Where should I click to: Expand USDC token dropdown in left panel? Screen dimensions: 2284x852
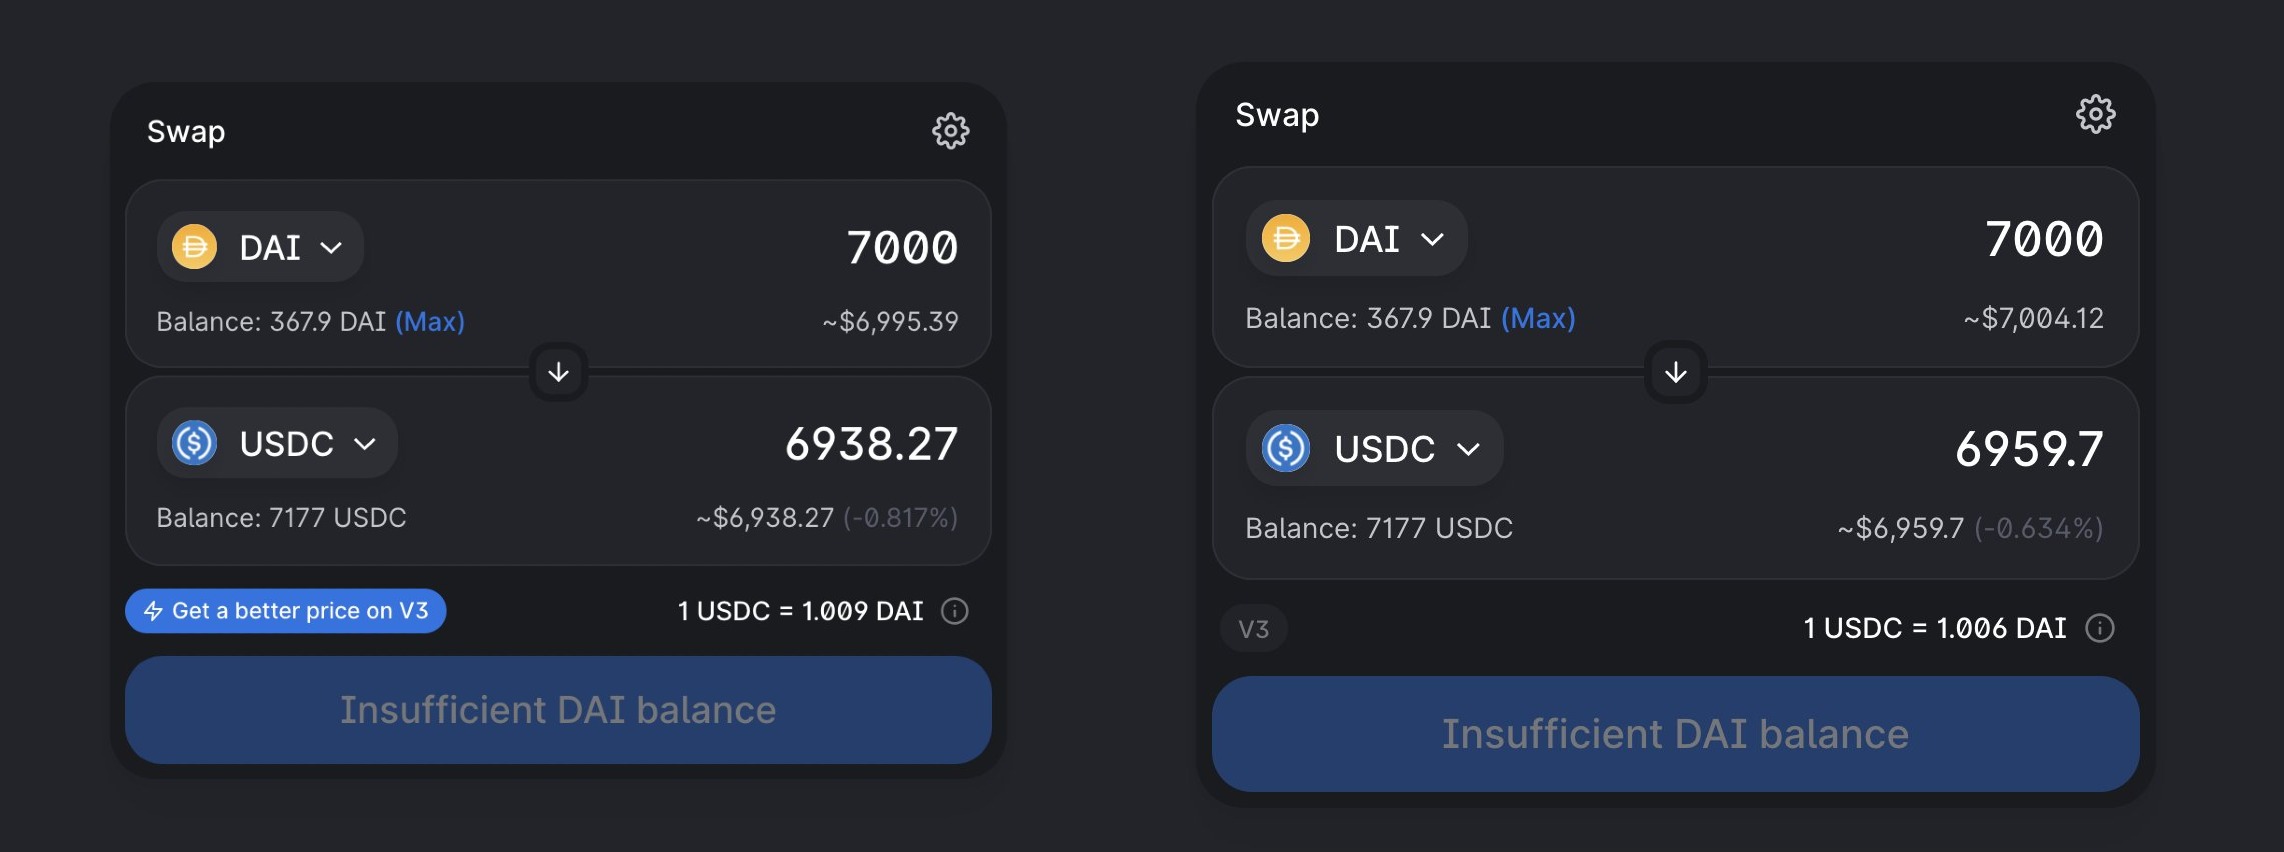click(365, 443)
